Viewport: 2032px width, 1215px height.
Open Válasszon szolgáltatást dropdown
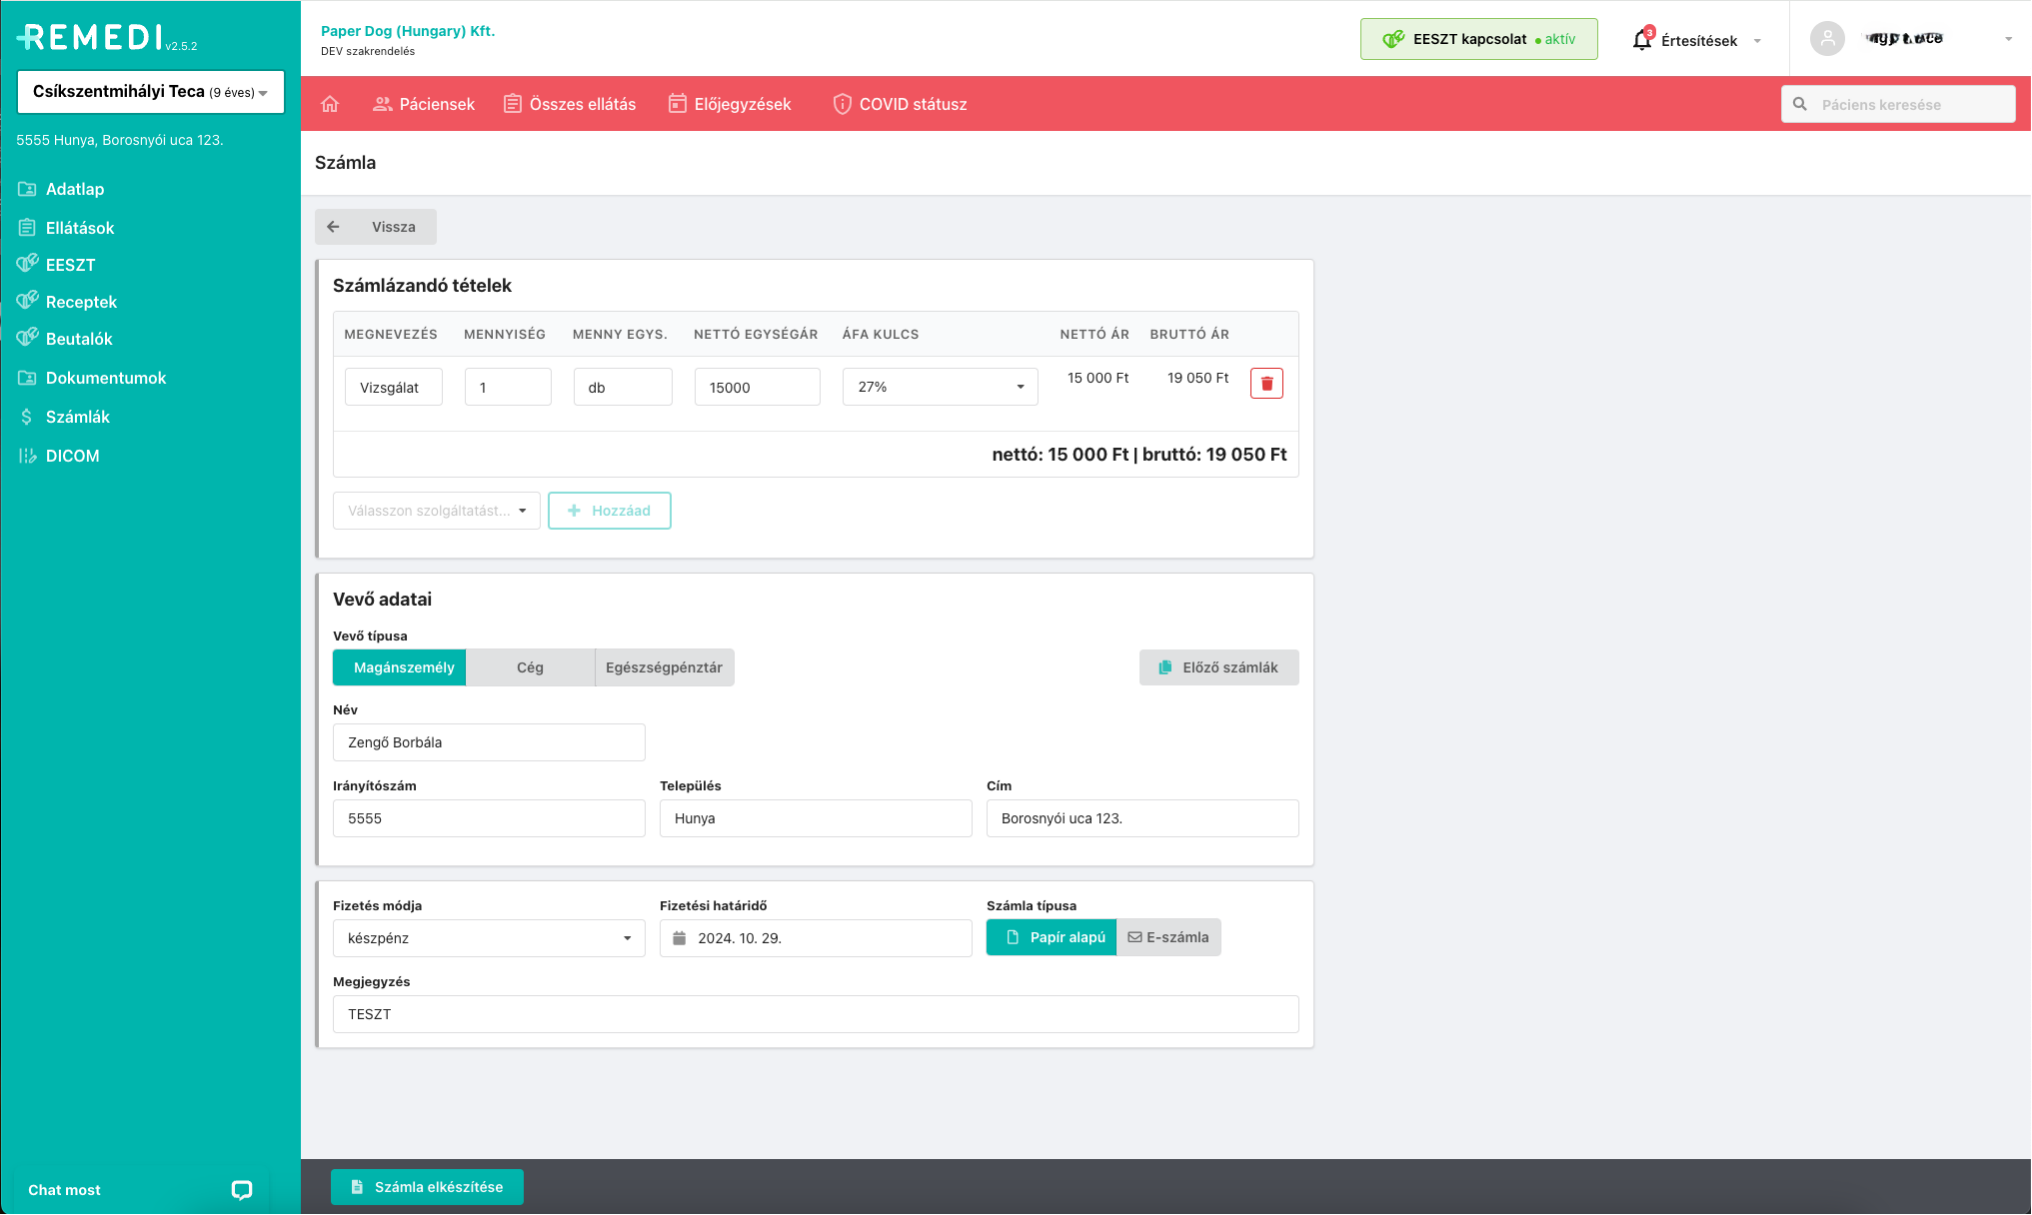click(x=436, y=511)
